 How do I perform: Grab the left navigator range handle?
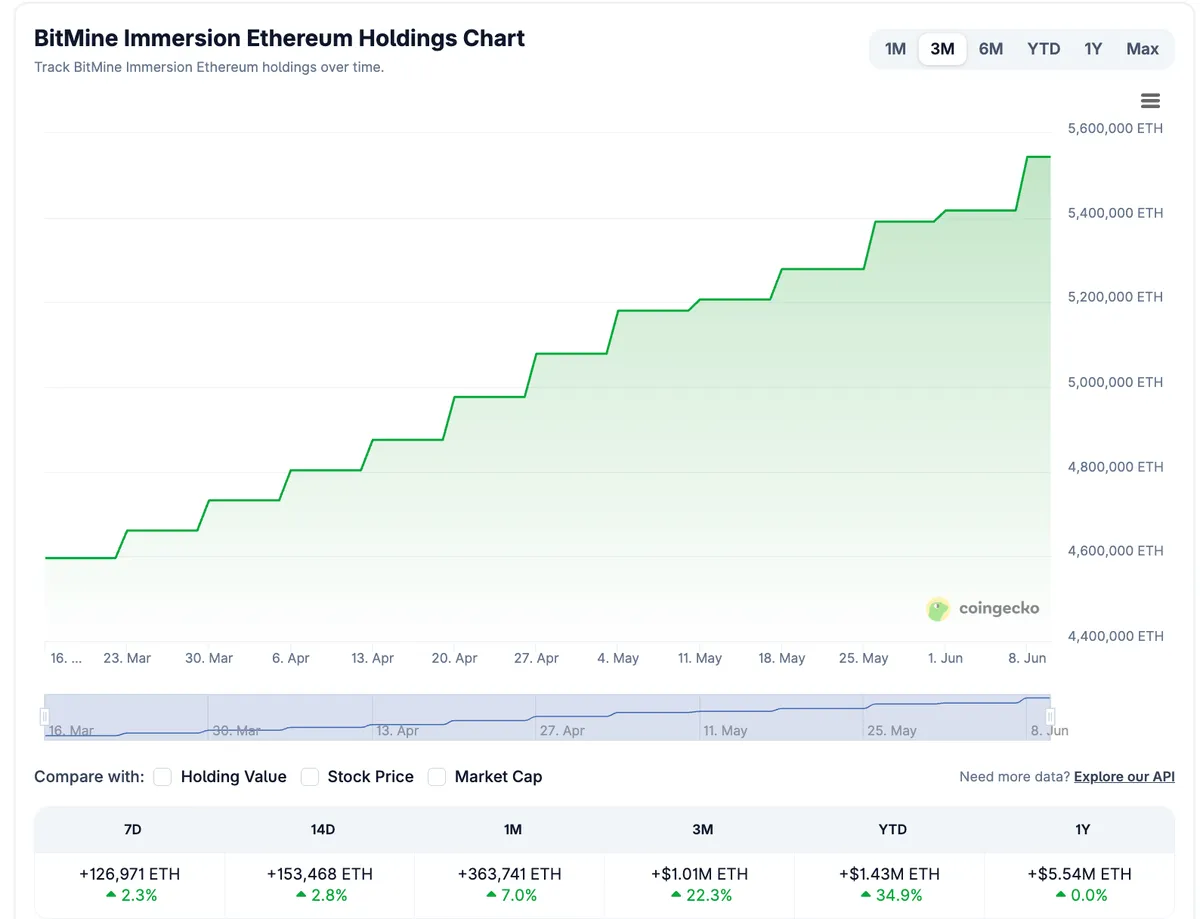pyautogui.click(x=44, y=717)
